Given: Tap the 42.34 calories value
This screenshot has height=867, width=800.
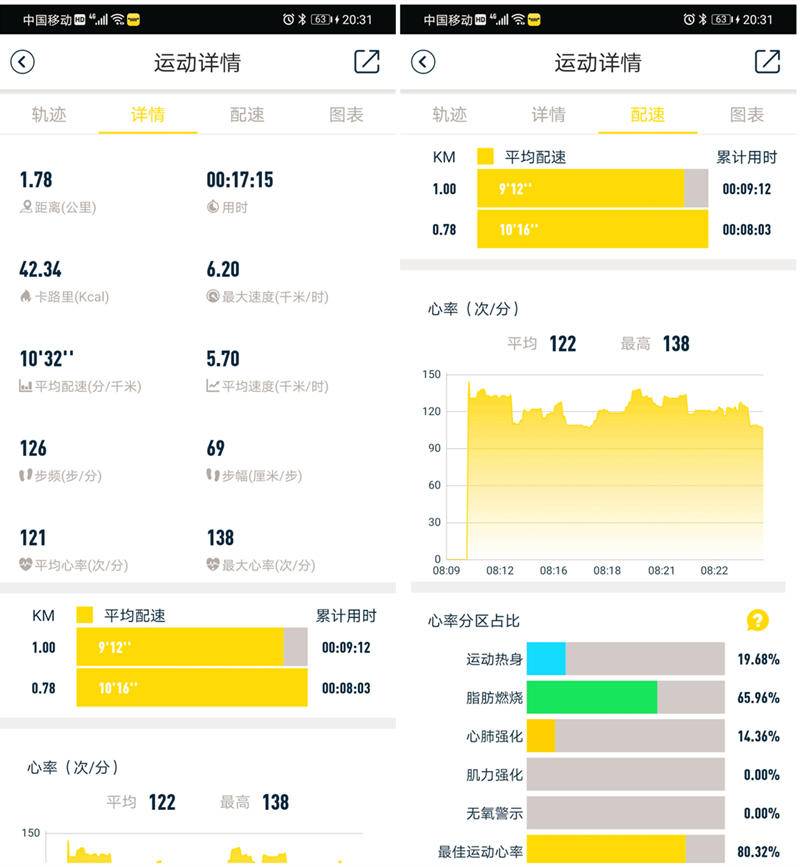Looking at the screenshot, I should 40,269.
